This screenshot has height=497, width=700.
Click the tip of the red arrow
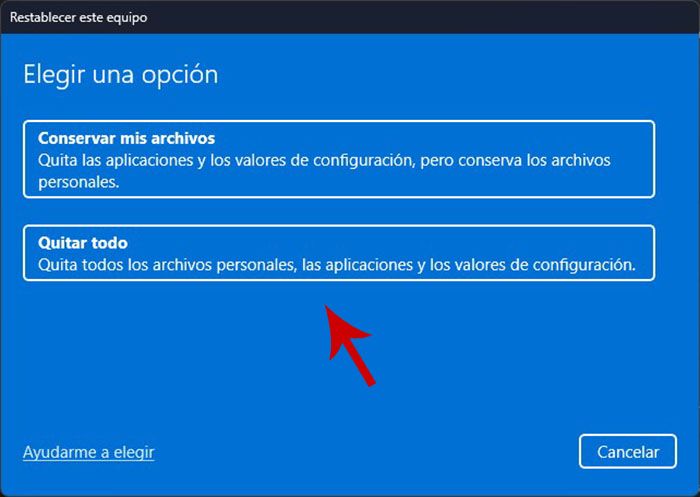point(326,307)
